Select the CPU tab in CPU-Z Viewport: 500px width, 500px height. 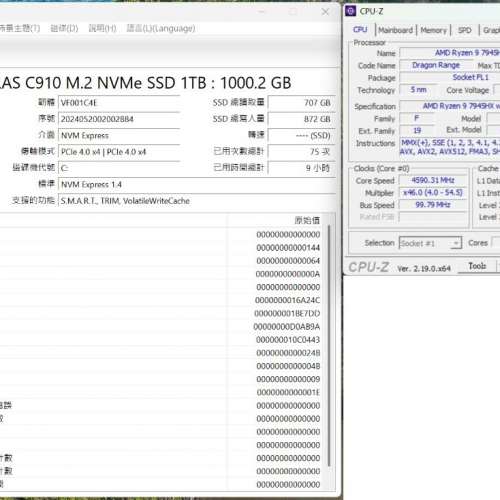(x=360, y=30)
